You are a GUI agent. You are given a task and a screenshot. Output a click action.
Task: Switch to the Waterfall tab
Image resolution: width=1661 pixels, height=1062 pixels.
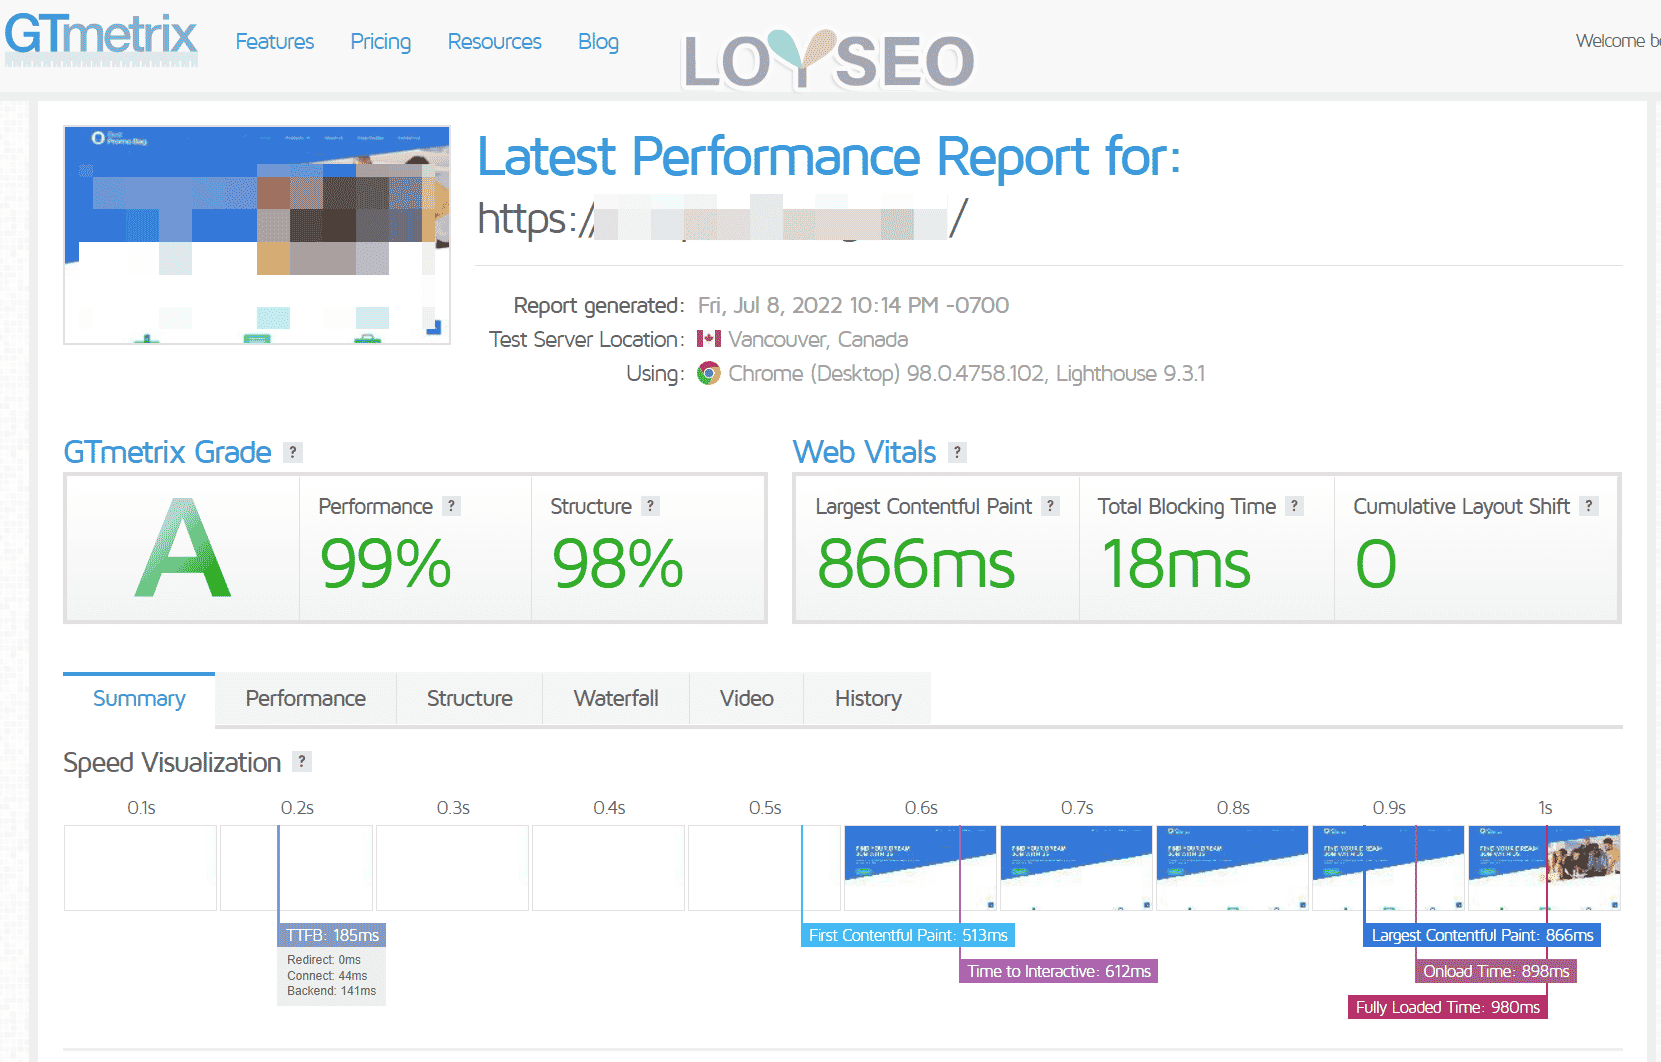616,698
